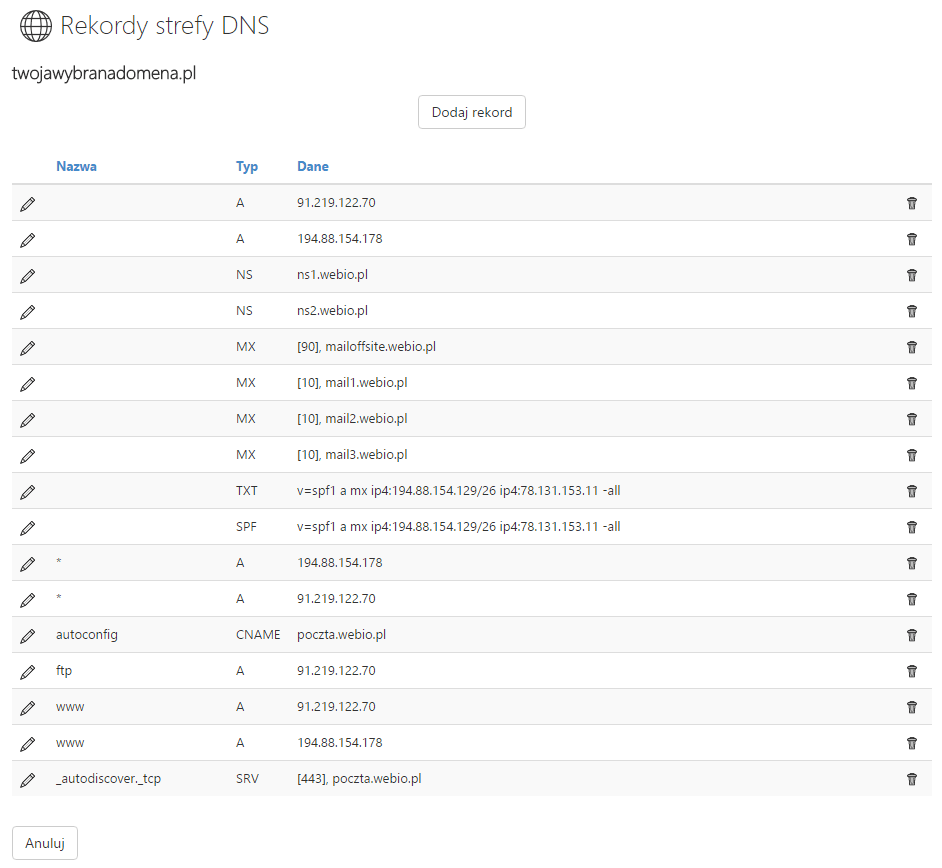This screenshot has width=942, height=868.
Task: Select the domain name twojawybranadomena.pl
Action: [x=104, y=73]
